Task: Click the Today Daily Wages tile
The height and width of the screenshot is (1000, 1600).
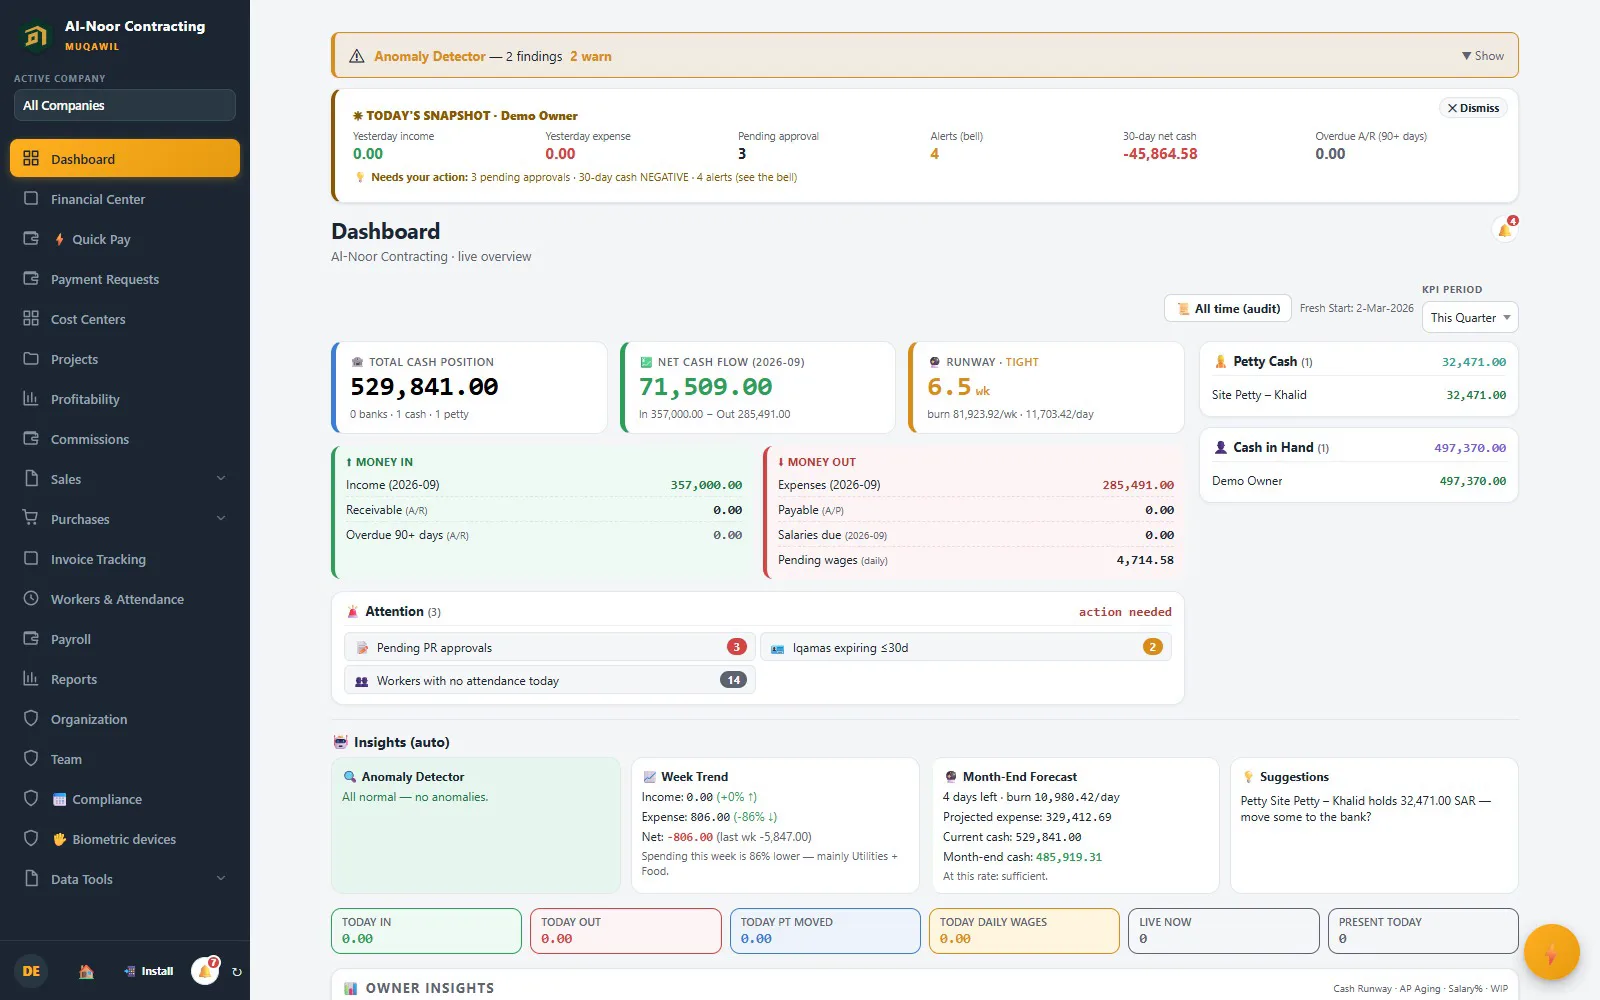Action: [1024, 931]
